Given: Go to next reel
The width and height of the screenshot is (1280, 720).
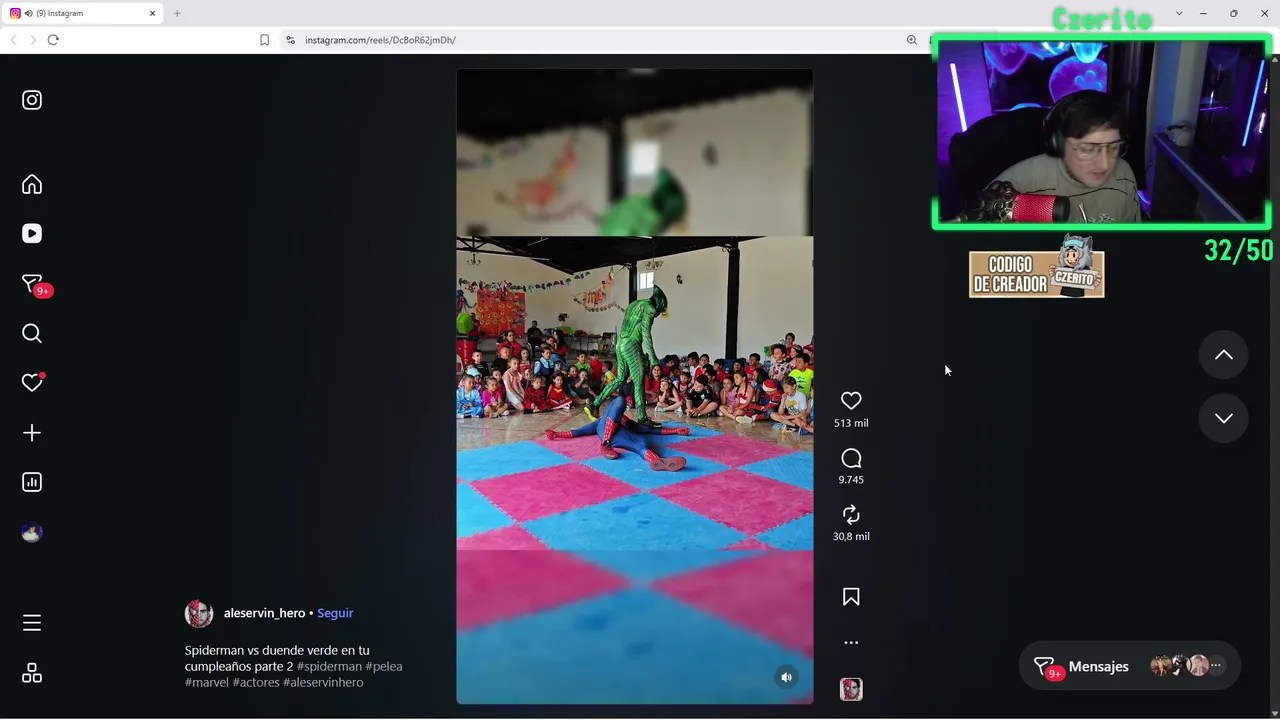Looking at the screenshot, I should (x=1224, y=418).
